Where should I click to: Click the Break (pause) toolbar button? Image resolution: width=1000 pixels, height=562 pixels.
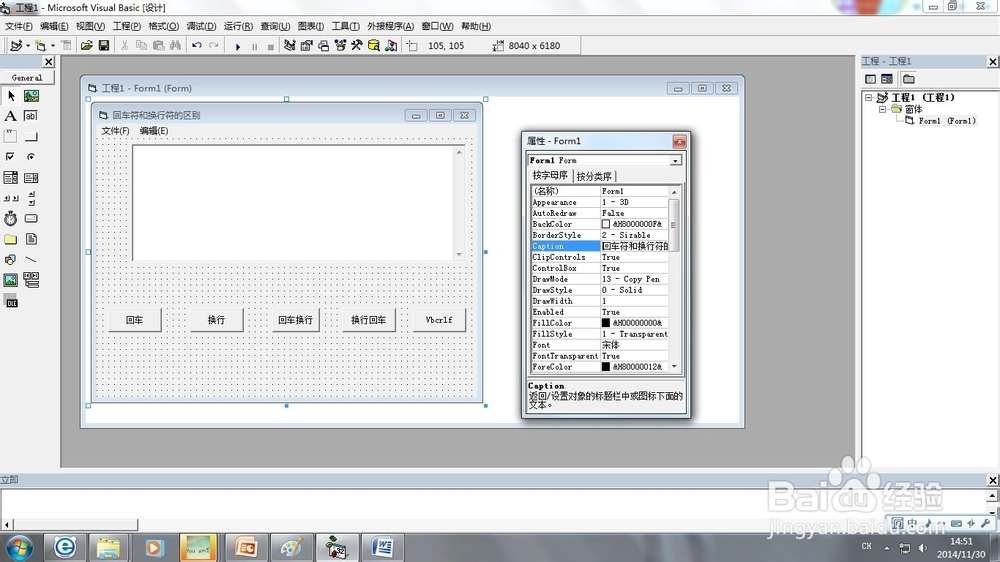(254, 46)
